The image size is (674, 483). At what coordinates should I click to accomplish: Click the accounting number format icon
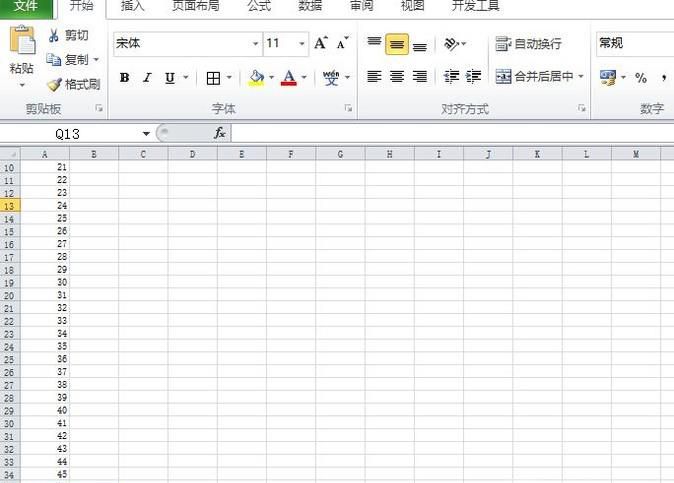pyautogui.click(x=608, y=78)
